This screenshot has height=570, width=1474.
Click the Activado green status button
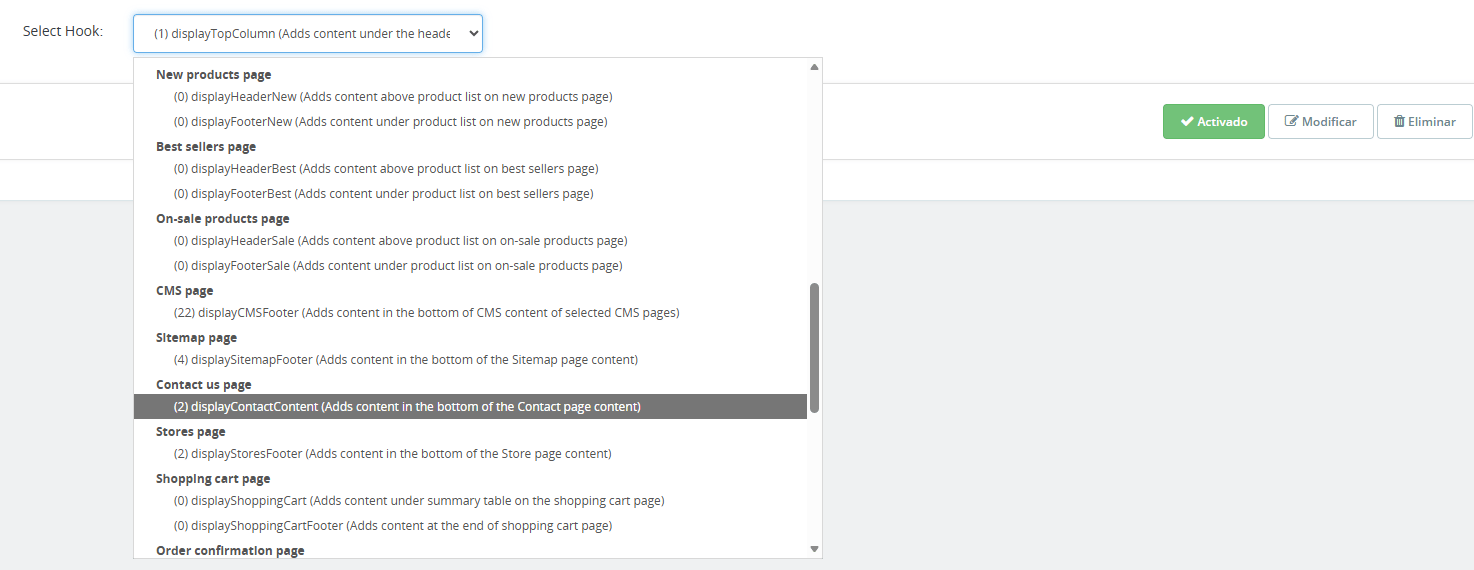[x=1213, y=122]
